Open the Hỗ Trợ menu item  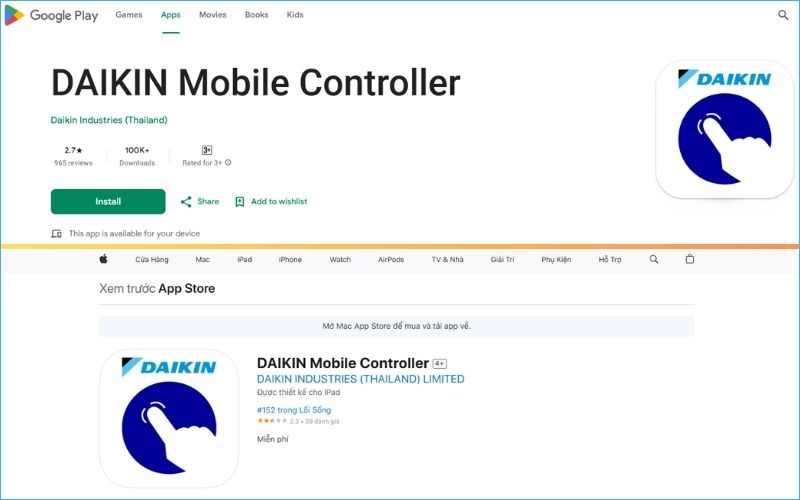[610, 260]
